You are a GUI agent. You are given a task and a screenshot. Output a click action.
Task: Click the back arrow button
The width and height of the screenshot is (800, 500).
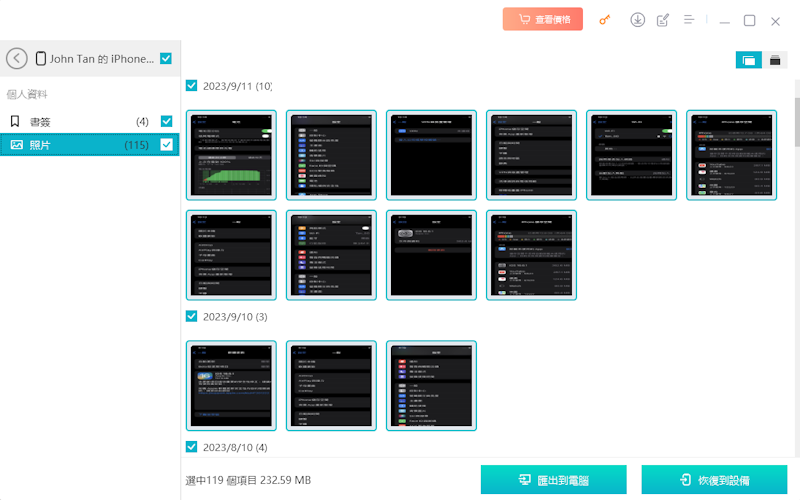point(17,58)
